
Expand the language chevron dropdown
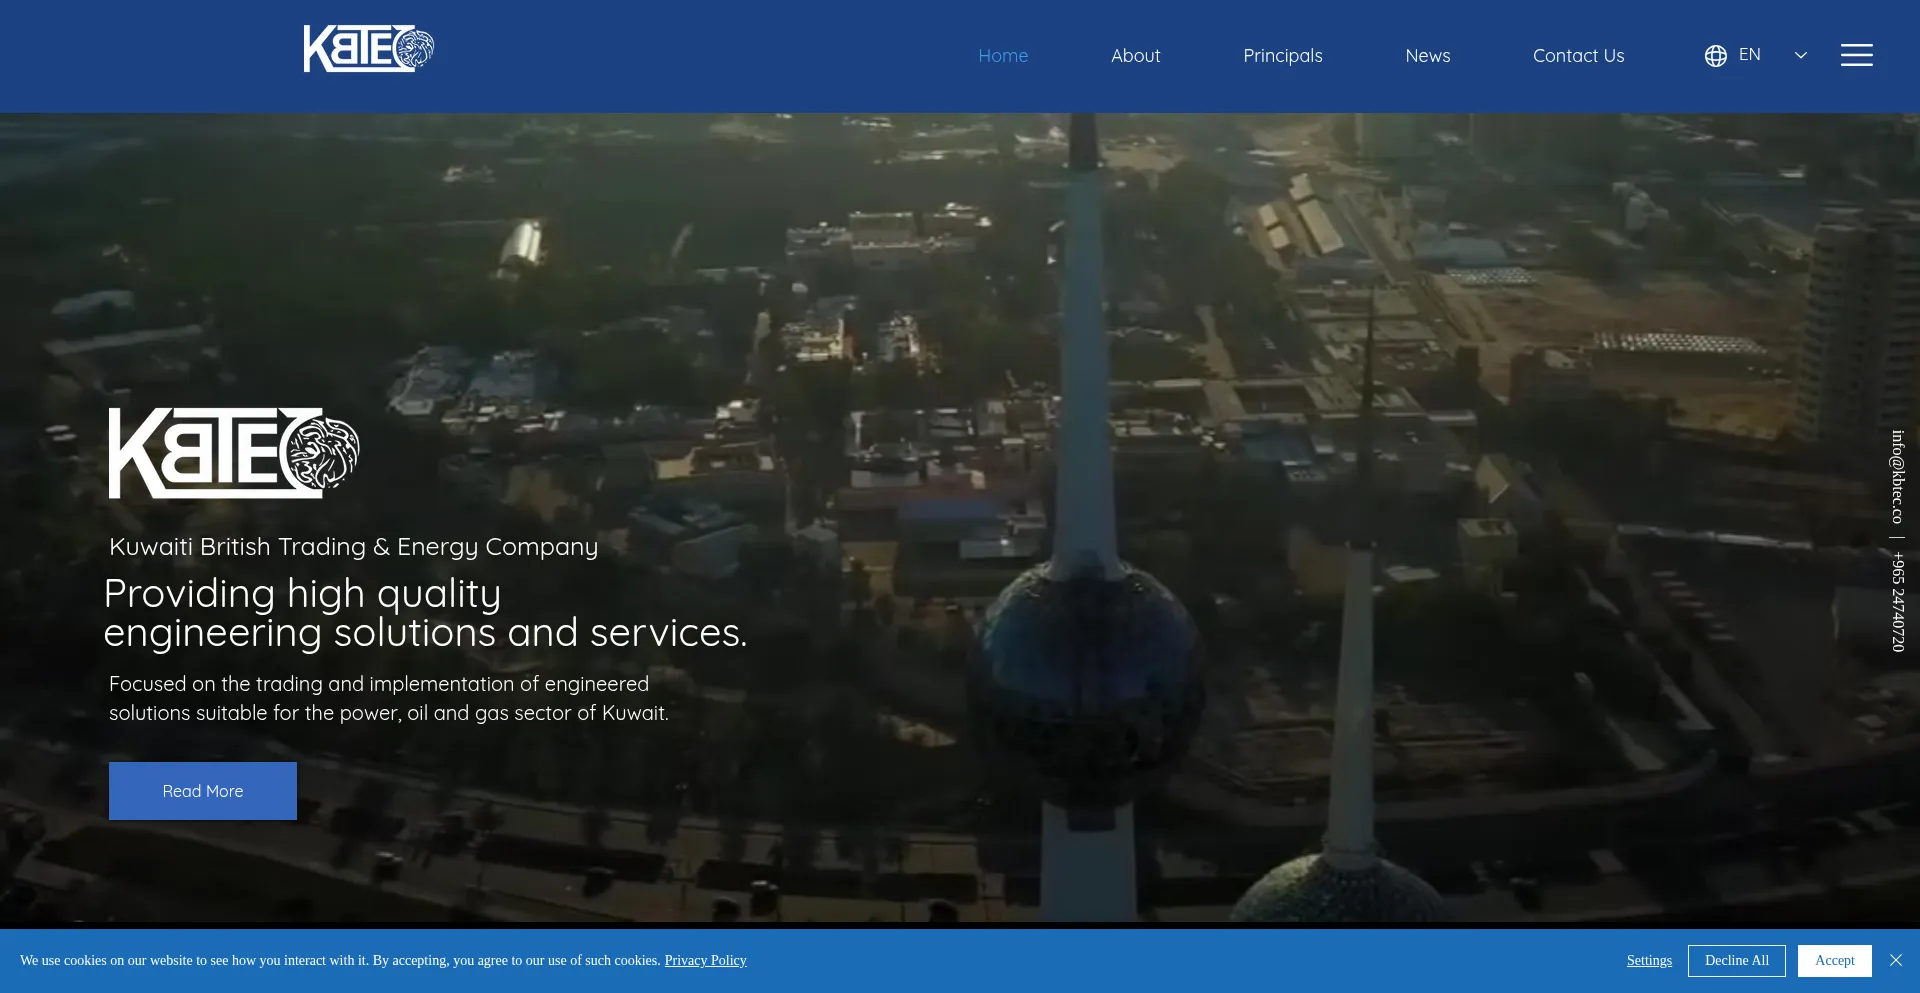click(x=1801, y=56)
